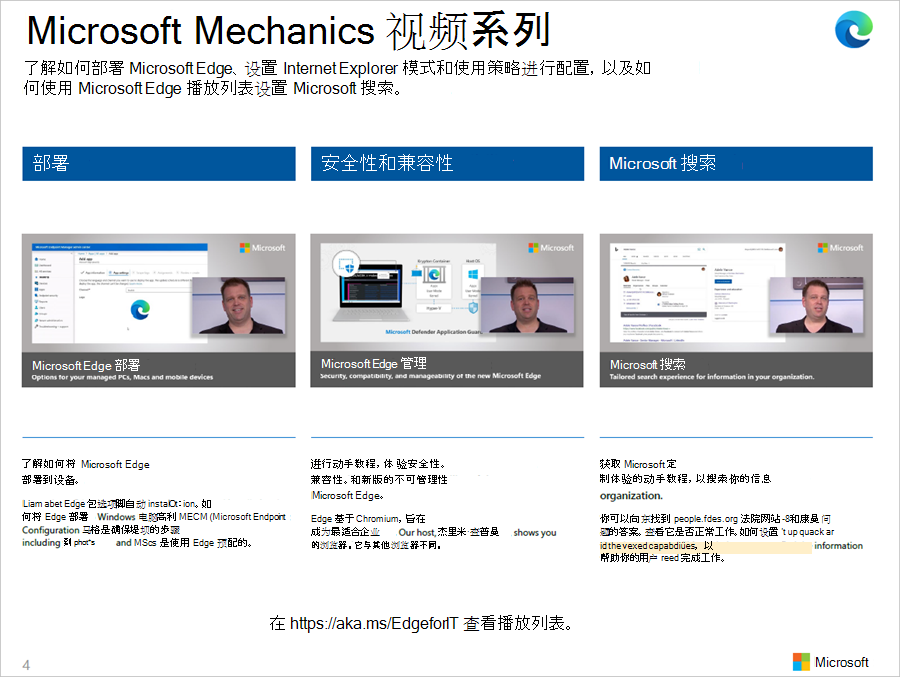Select the Microsoft 搜索 column header
Viewport: 900px width, 677px height.
pos(736,164)
